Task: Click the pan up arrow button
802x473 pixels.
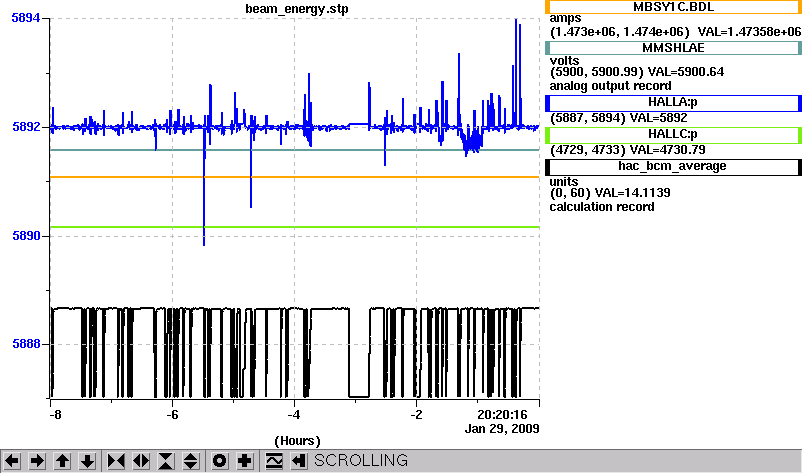Action: 62,461
